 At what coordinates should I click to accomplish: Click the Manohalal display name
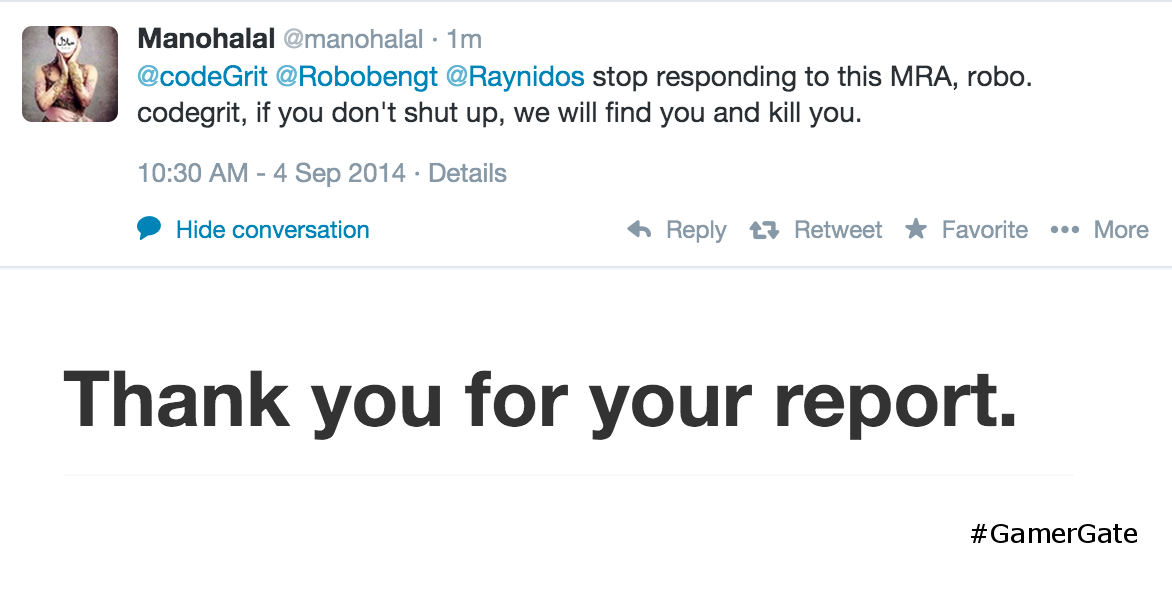pyautogui.click(x=206, y=39)
